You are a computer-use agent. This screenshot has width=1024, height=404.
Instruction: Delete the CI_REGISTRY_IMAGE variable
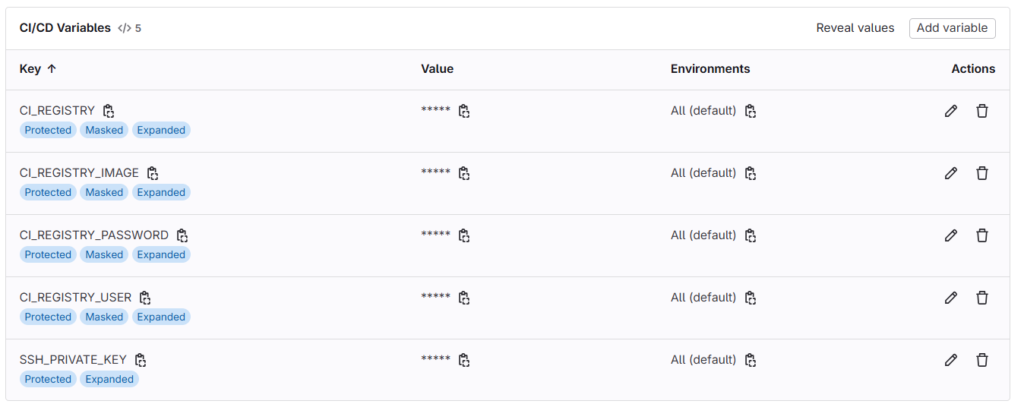click(x=982, y=173)
